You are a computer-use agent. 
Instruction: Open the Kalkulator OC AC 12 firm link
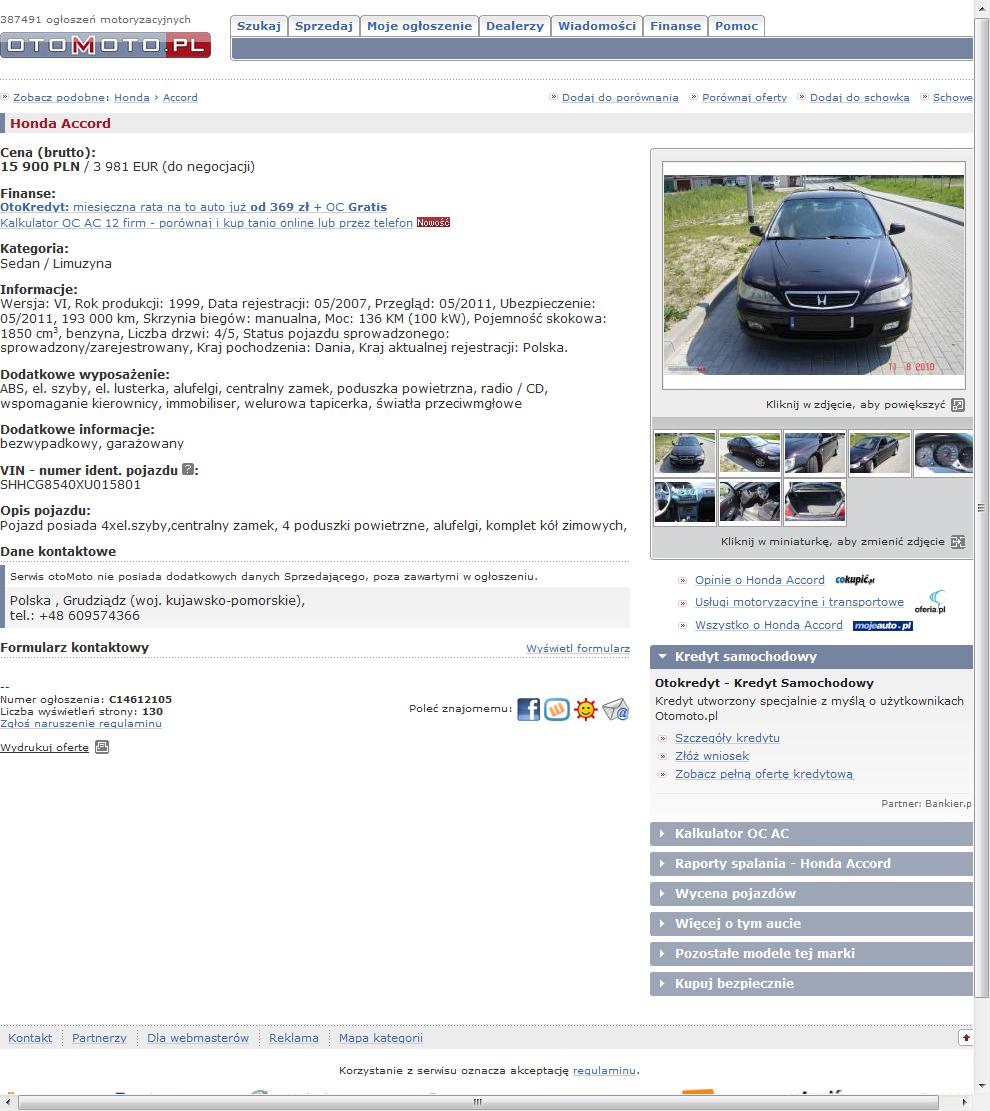point(206,222)
